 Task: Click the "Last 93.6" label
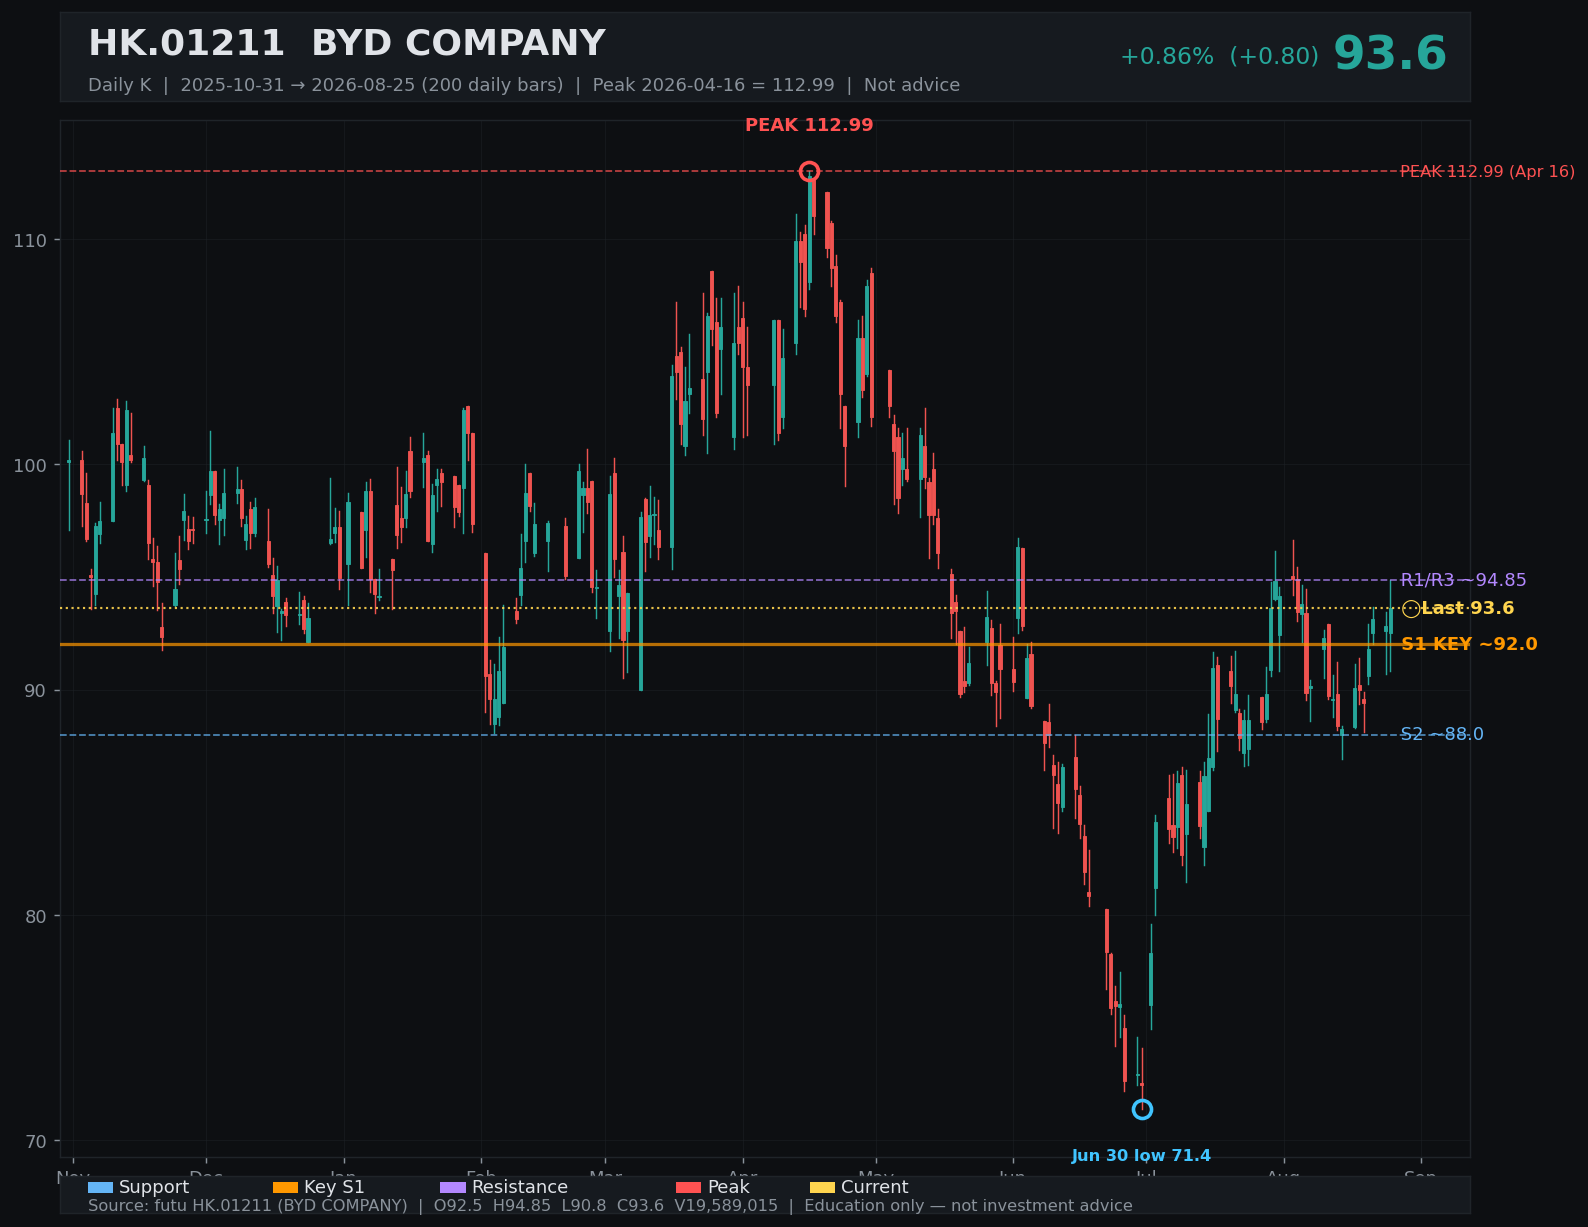point(1467,608)
